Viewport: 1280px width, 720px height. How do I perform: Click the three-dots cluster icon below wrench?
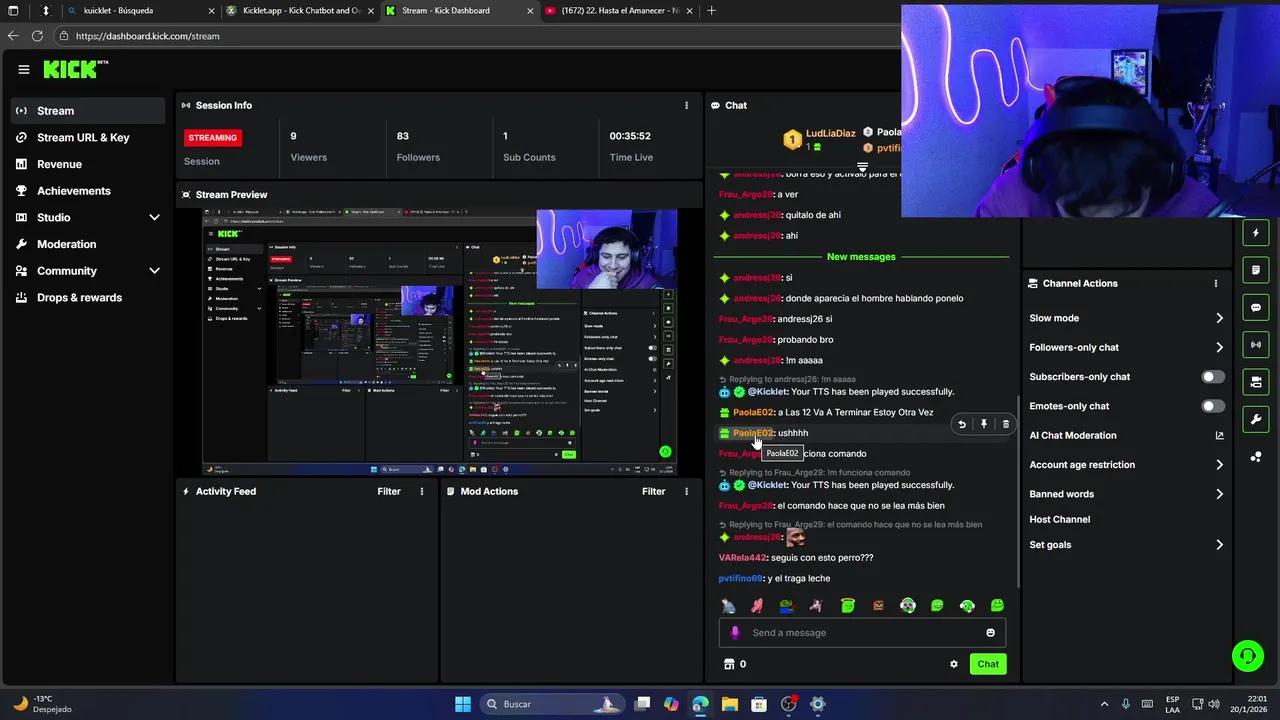tap(1256, 457)
